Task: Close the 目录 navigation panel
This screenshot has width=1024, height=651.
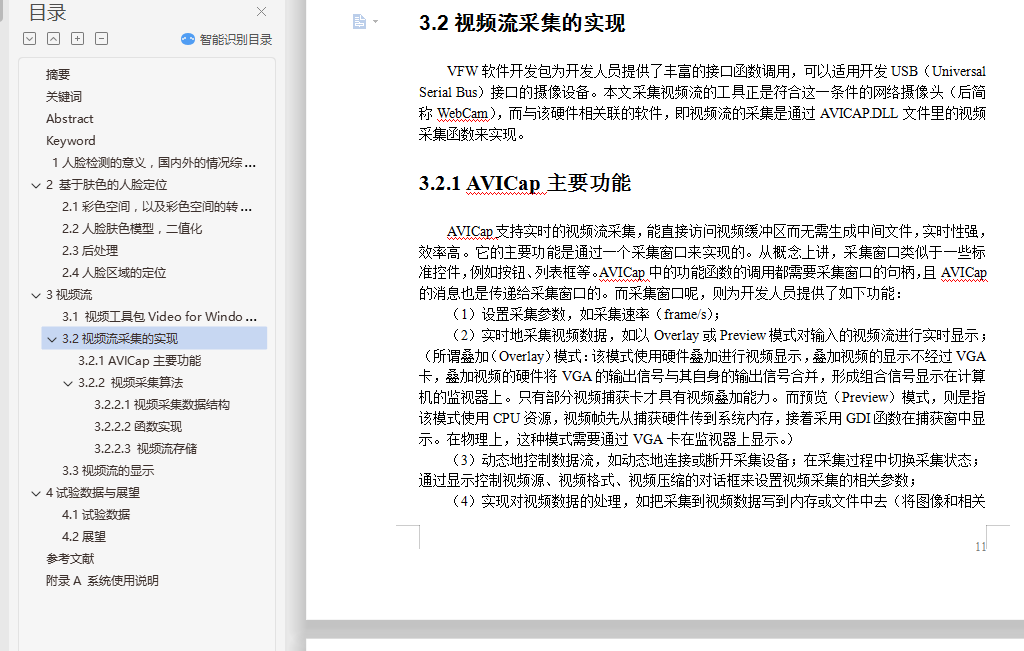Action: (261, 11)
